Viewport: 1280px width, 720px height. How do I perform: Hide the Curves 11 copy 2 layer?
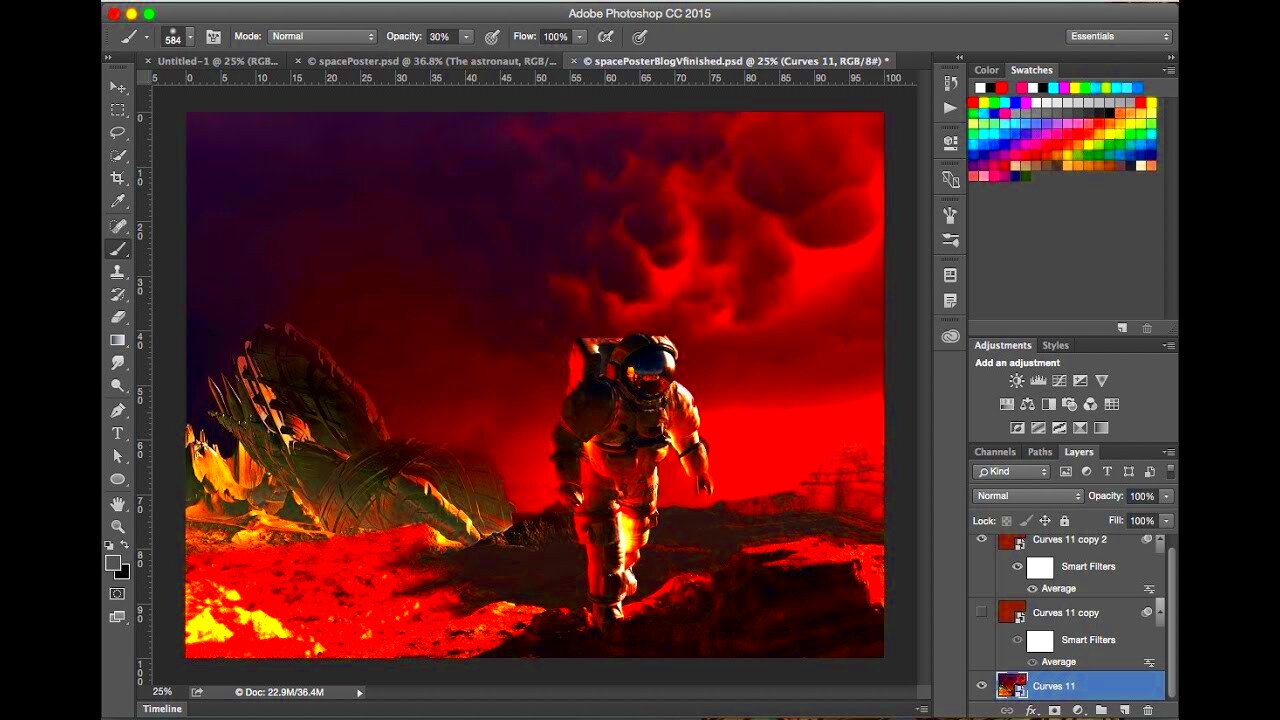[981, 539]
